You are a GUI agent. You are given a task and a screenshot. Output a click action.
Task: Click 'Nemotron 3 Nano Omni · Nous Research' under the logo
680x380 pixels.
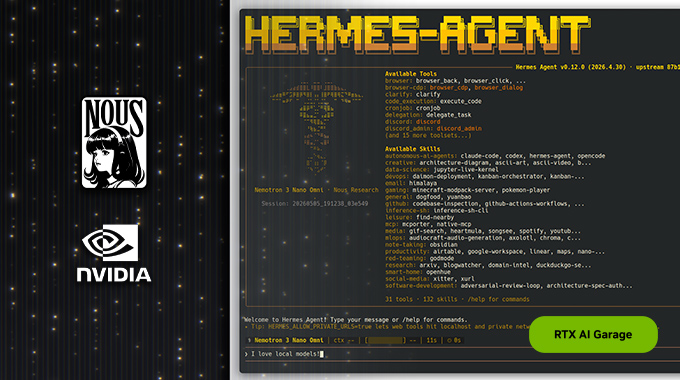coord(316,190)
